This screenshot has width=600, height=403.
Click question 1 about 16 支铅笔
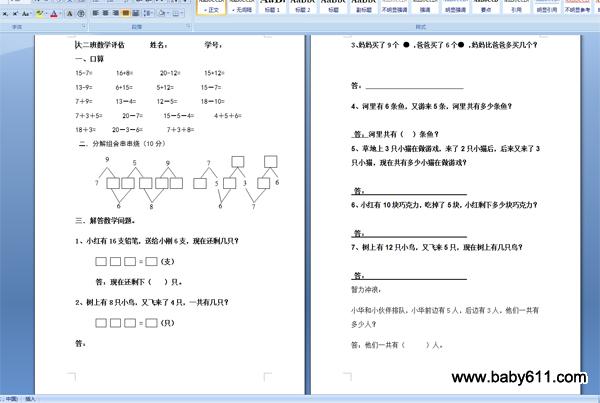click(157, 241)
